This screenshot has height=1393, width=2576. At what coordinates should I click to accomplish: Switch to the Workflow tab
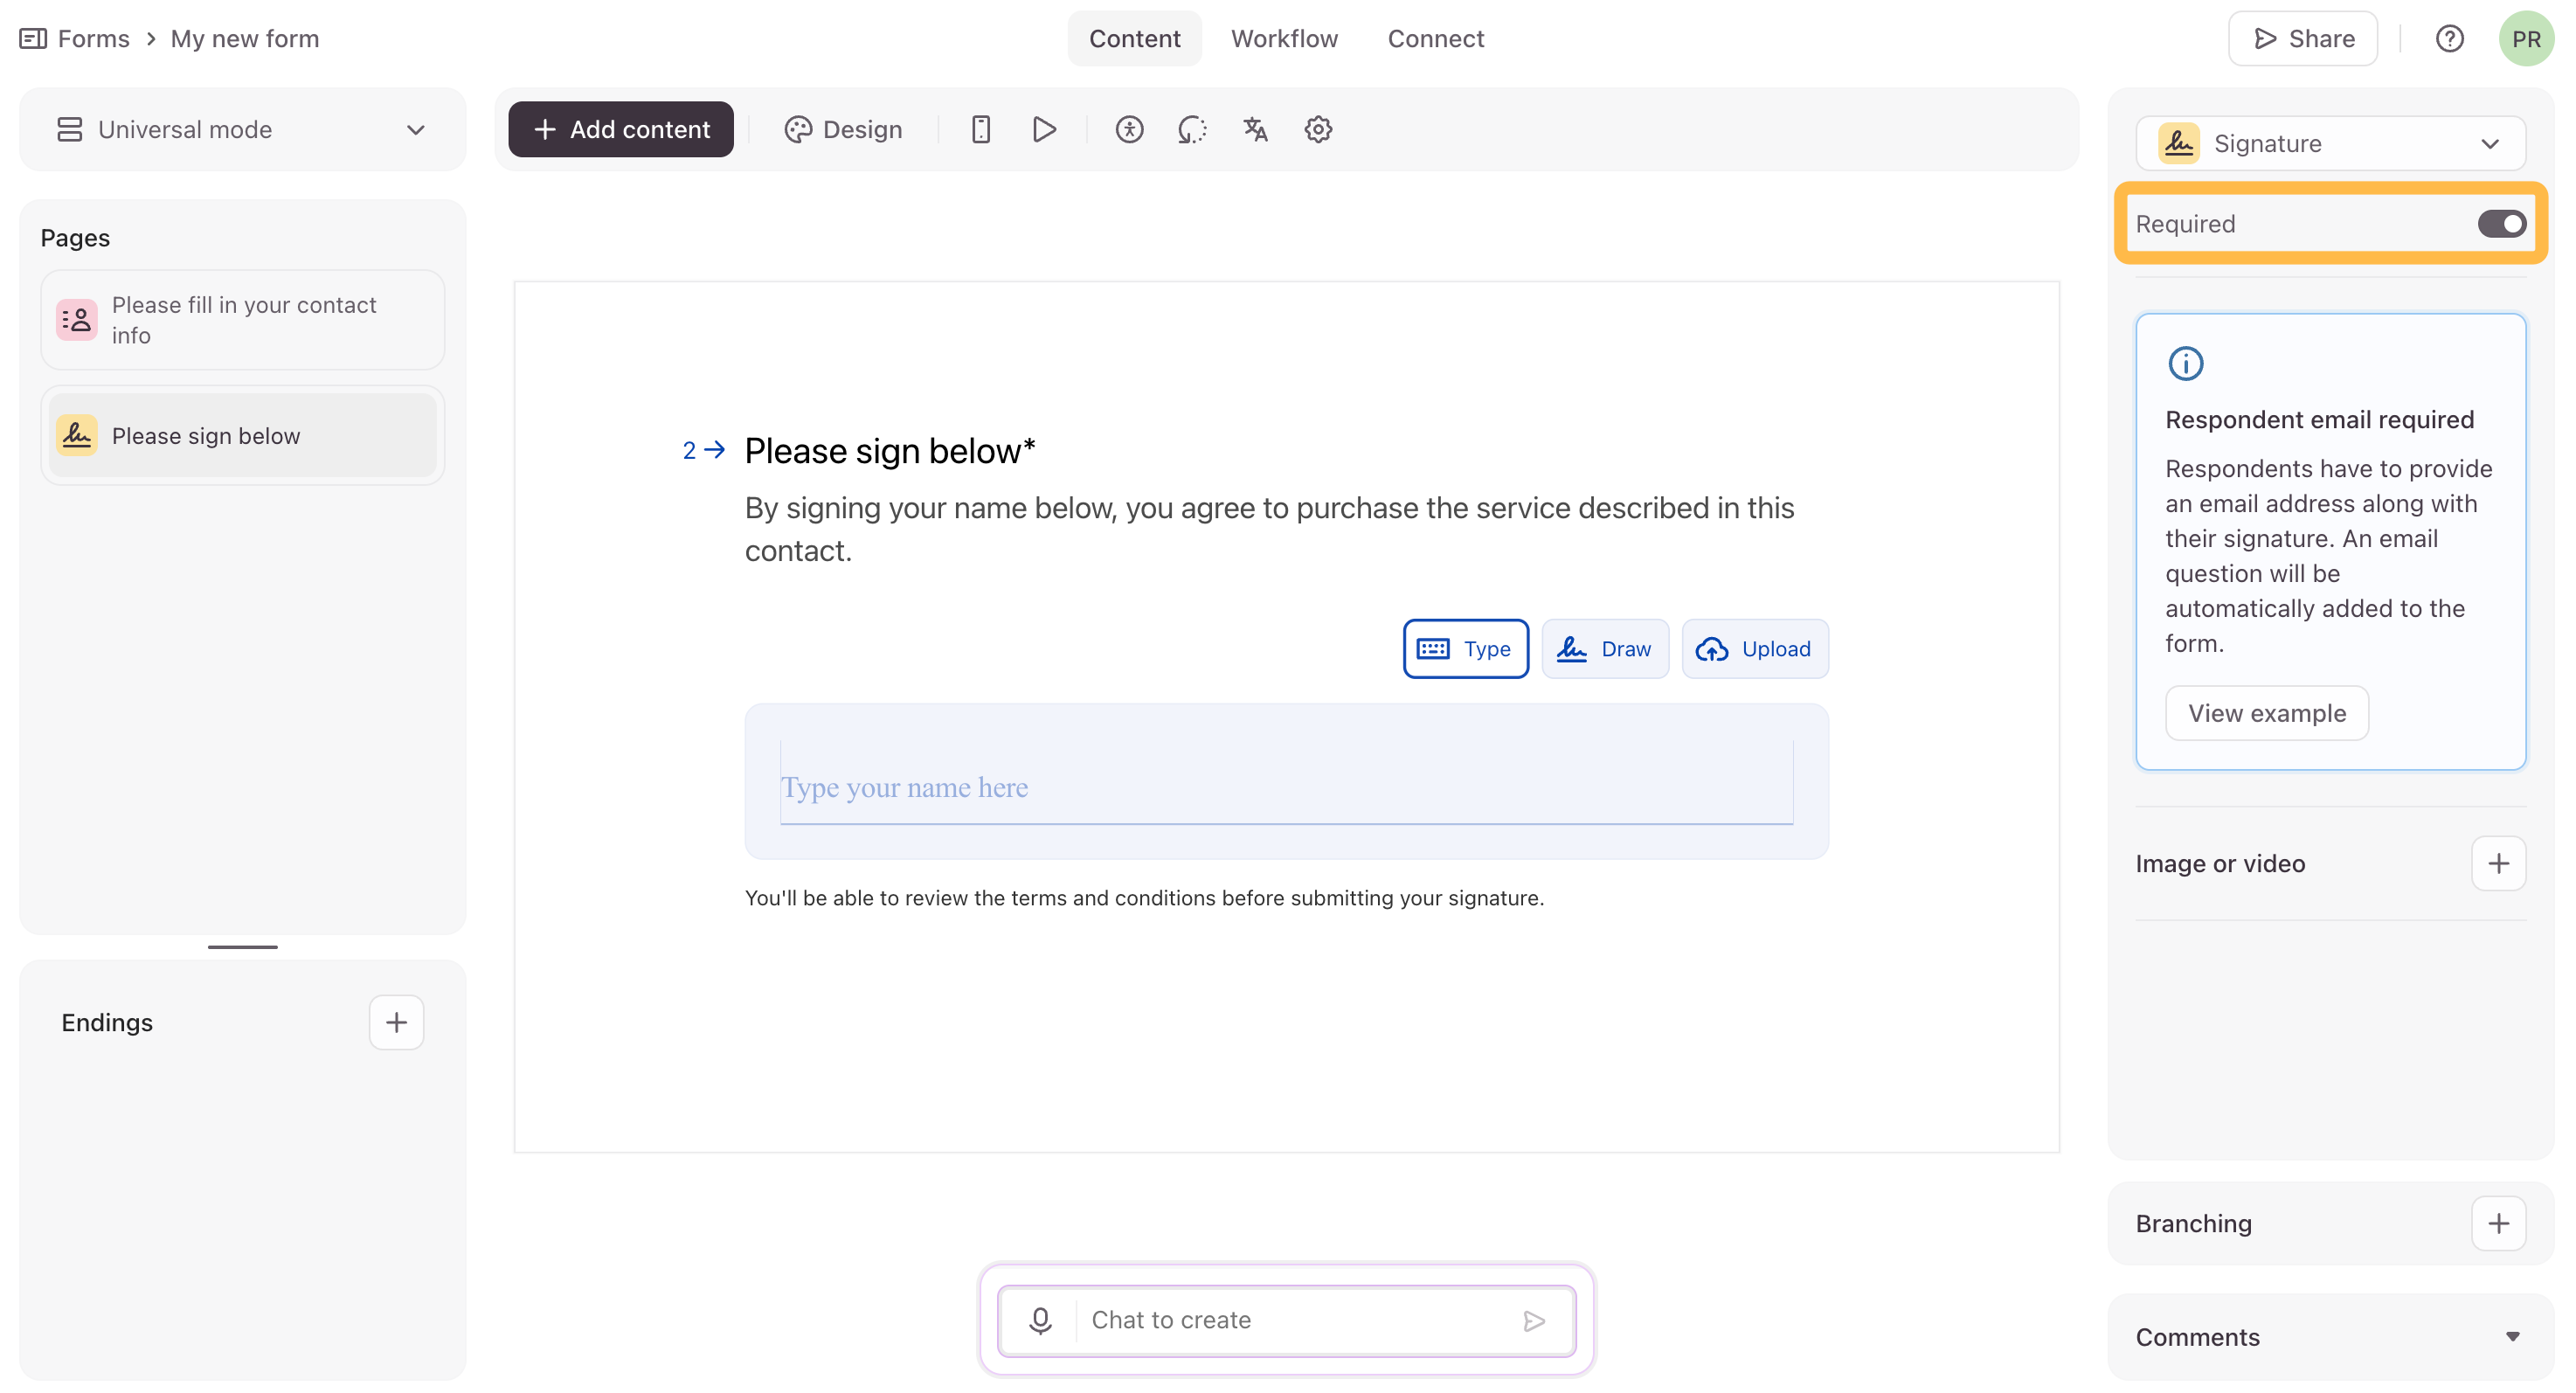click(1284, 39)
